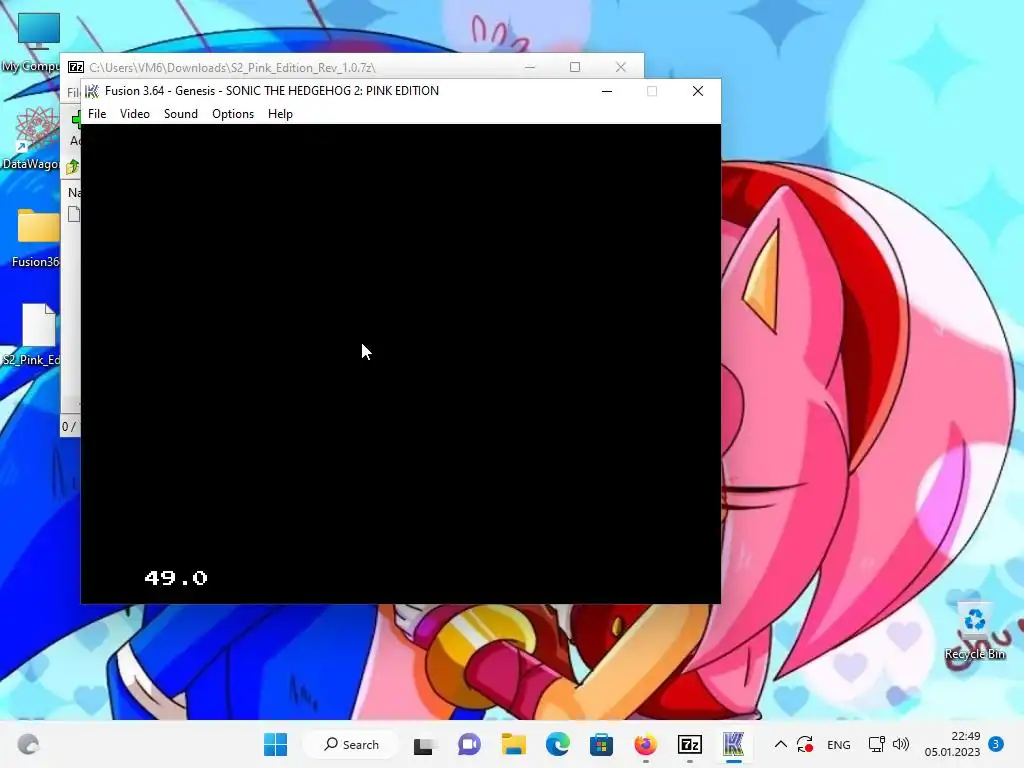
Task: Open the File menu in Fusion
Action: 97,114
